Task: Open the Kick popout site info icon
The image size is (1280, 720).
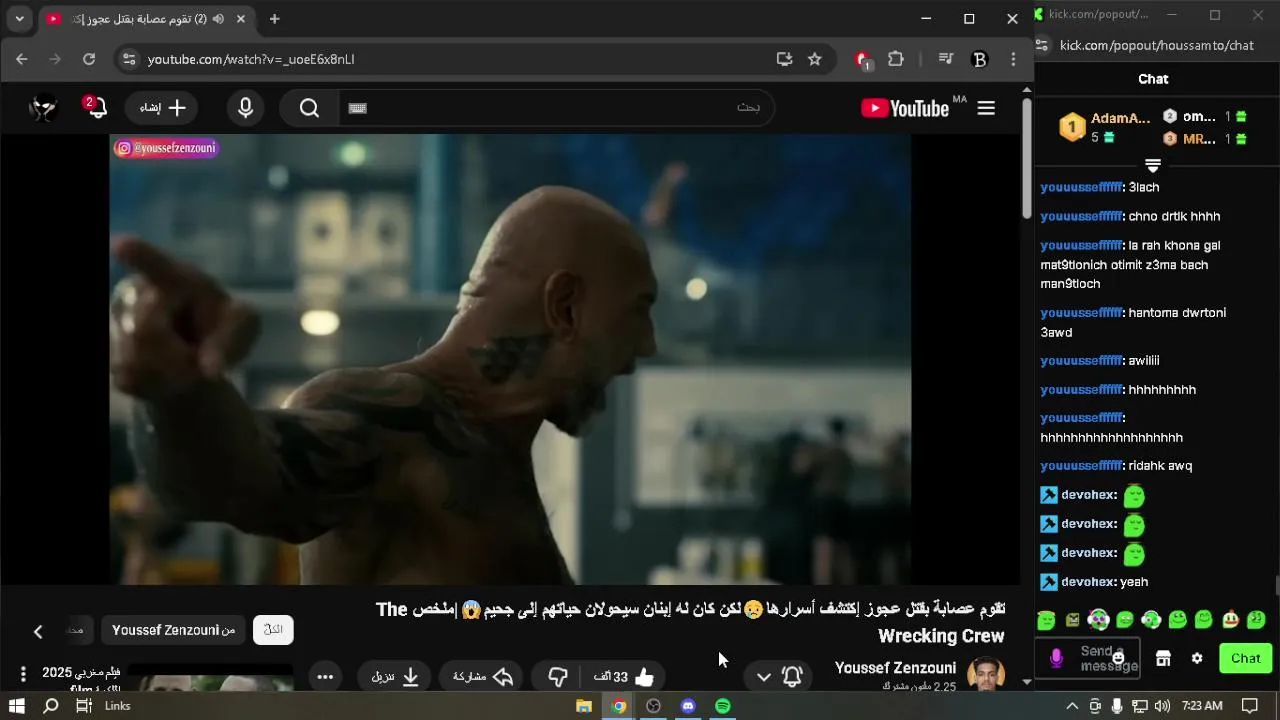Action: (x=1042, y=45)
